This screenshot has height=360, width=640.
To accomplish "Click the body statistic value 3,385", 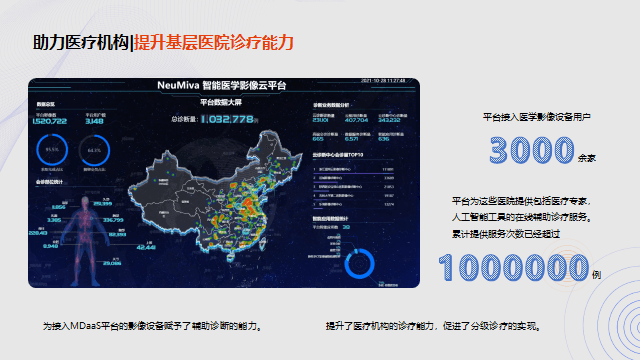I will pyautogui.click(x=54, y=220).
